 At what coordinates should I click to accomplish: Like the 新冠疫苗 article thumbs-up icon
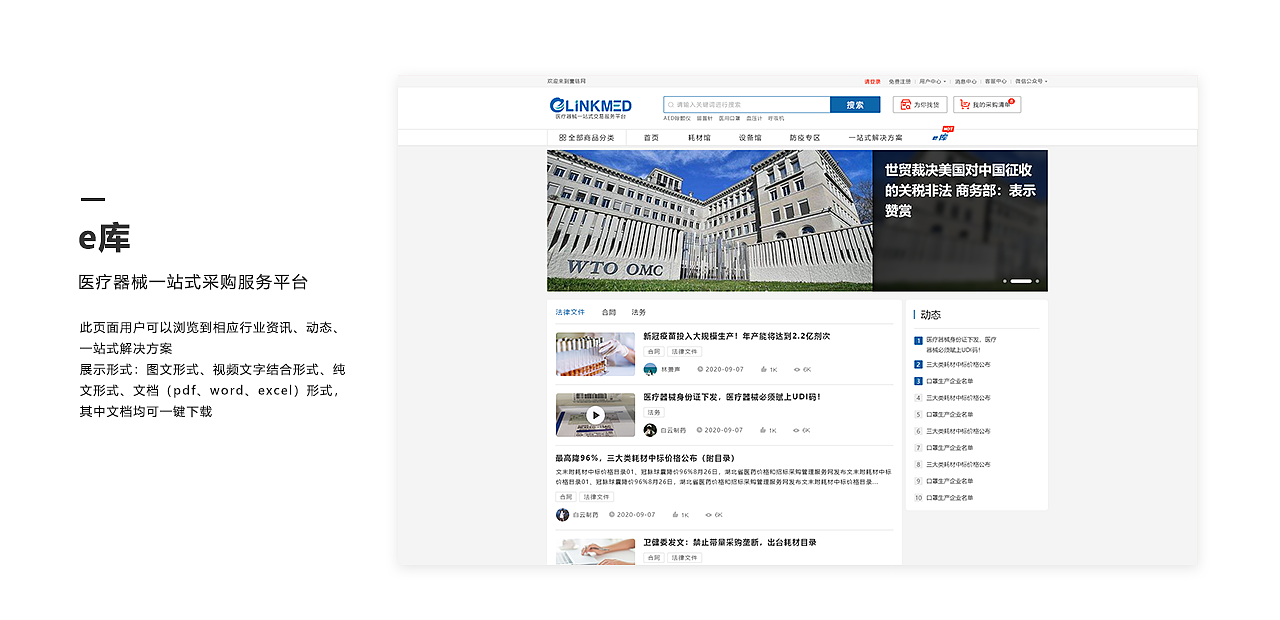click(763, 369)
